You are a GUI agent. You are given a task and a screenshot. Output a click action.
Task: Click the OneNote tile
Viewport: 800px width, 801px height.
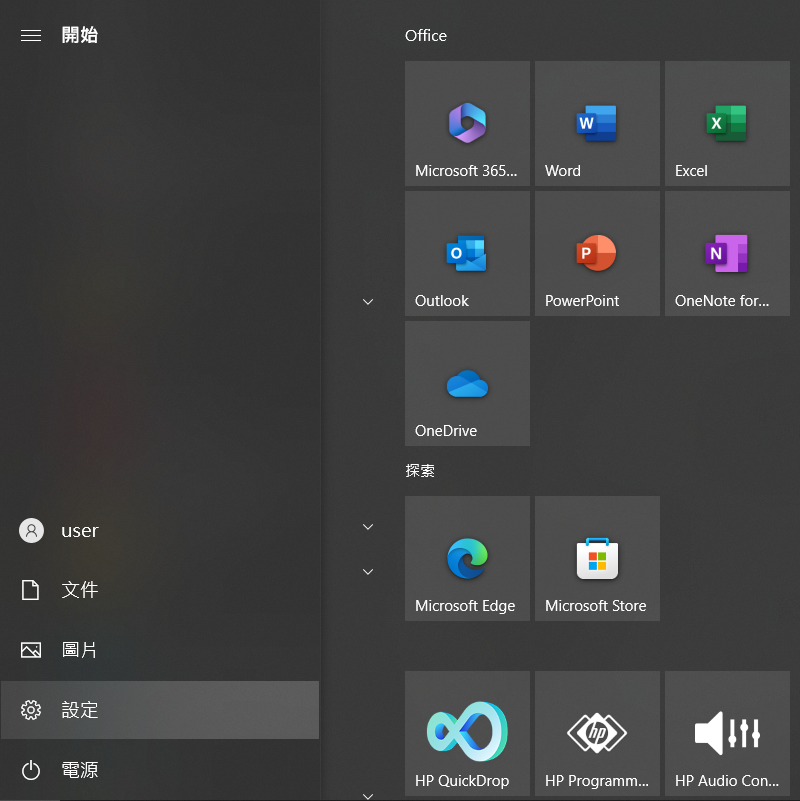727,253
